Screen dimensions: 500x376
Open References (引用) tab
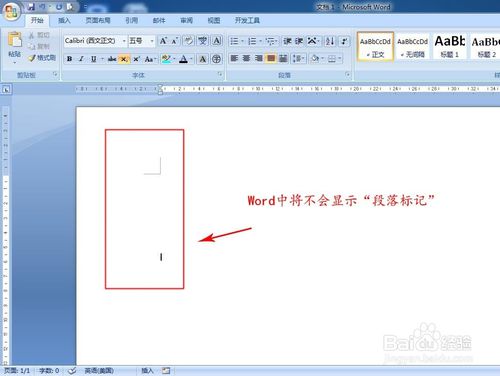pyautogui.click(x=132, y=20)
